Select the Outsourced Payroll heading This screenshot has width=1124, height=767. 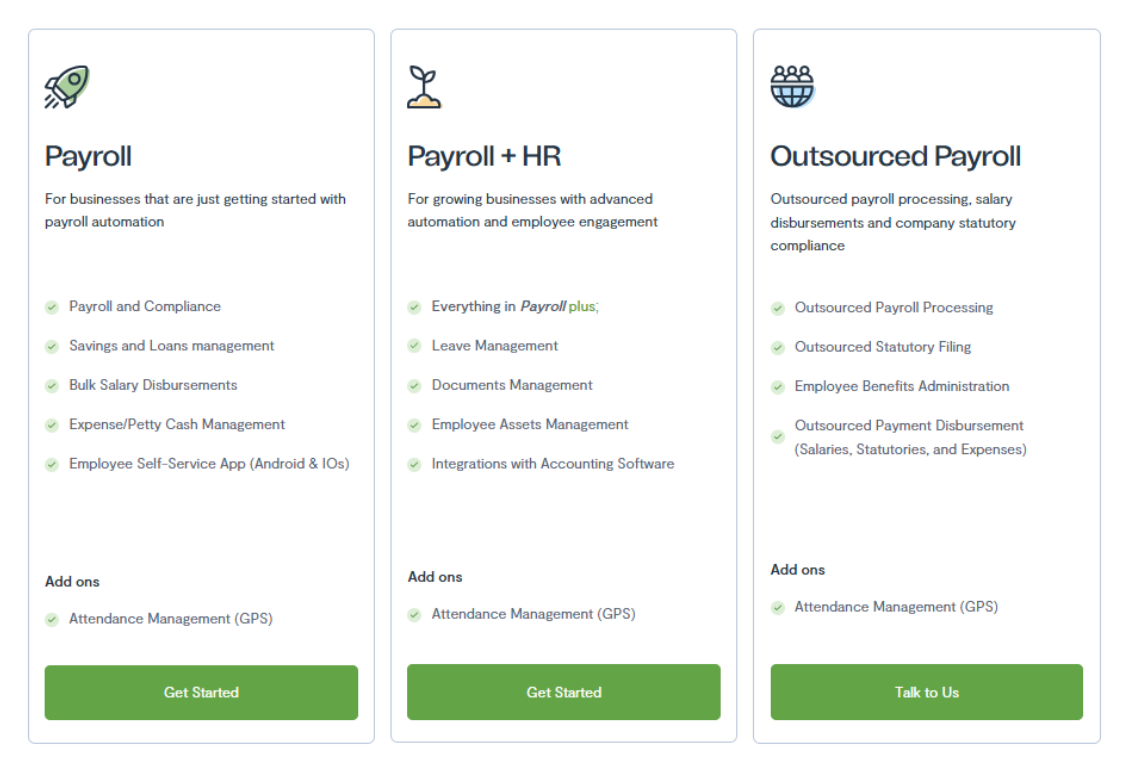(895, 157)
